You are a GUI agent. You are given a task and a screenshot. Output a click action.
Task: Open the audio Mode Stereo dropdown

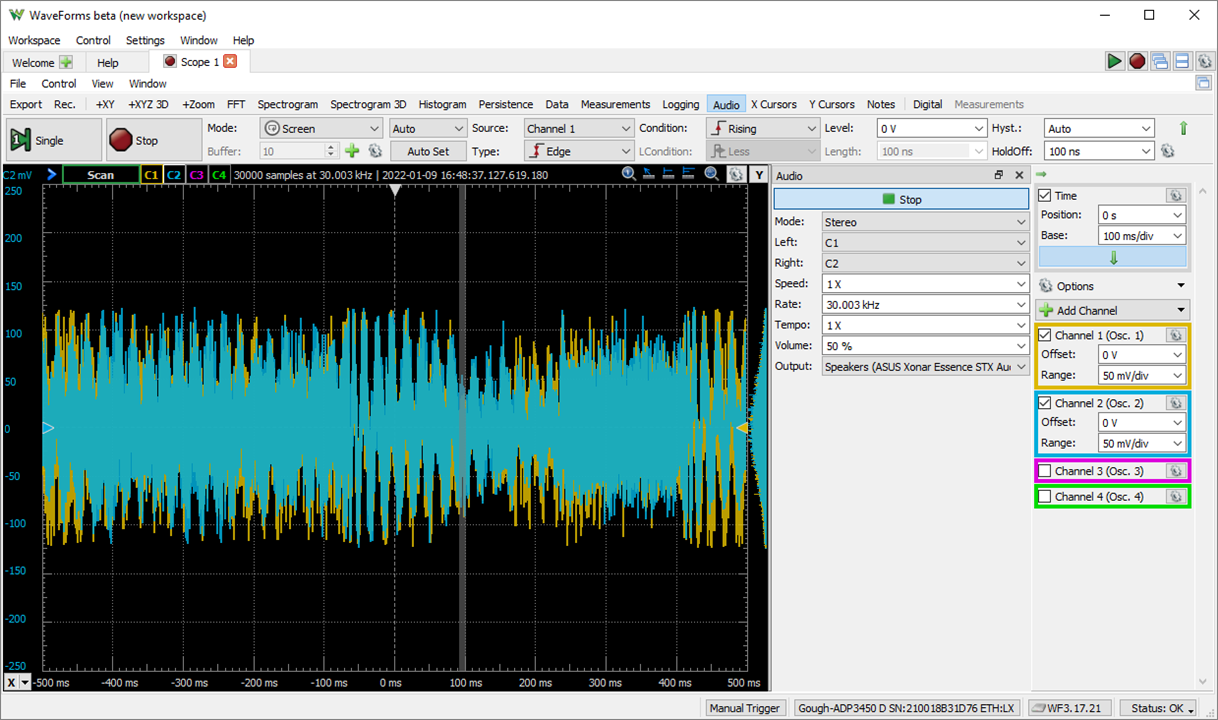point(924,222)
